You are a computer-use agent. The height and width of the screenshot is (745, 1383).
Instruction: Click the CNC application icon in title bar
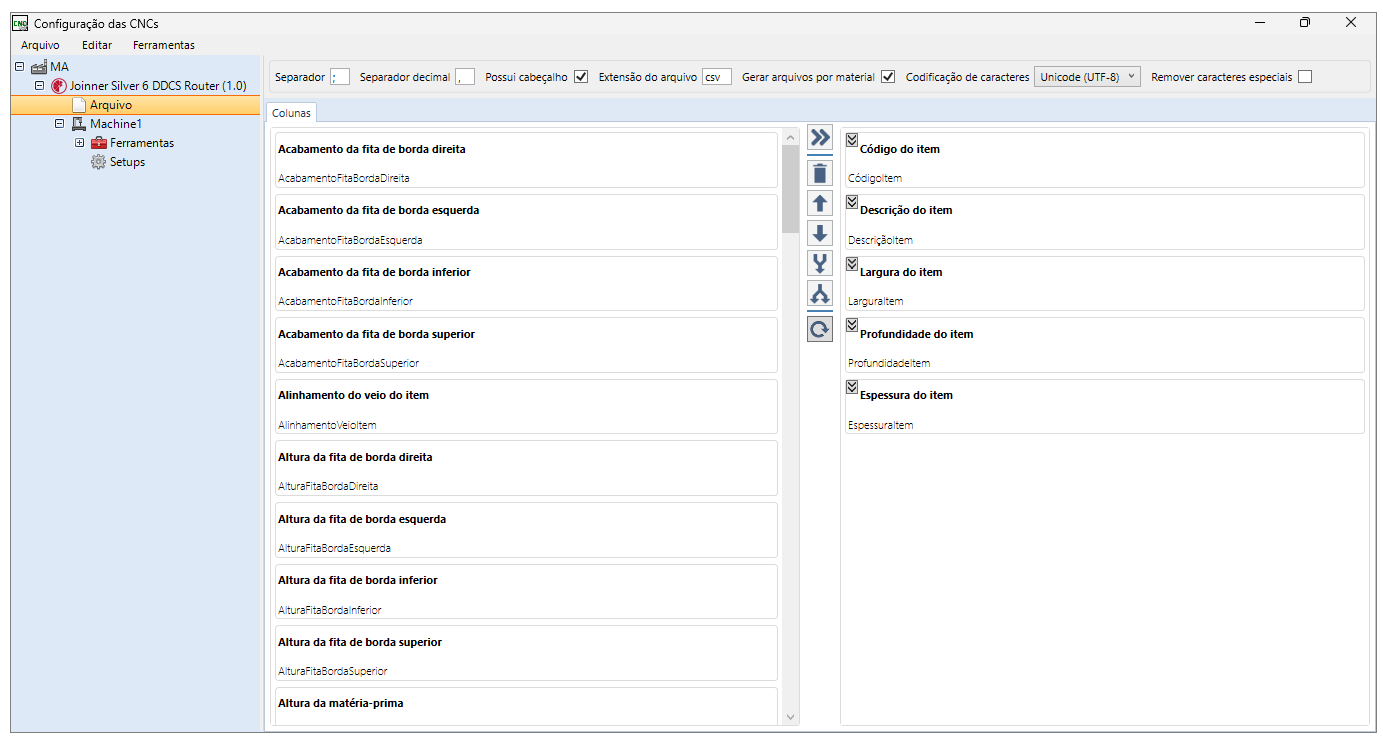[19, 23]
